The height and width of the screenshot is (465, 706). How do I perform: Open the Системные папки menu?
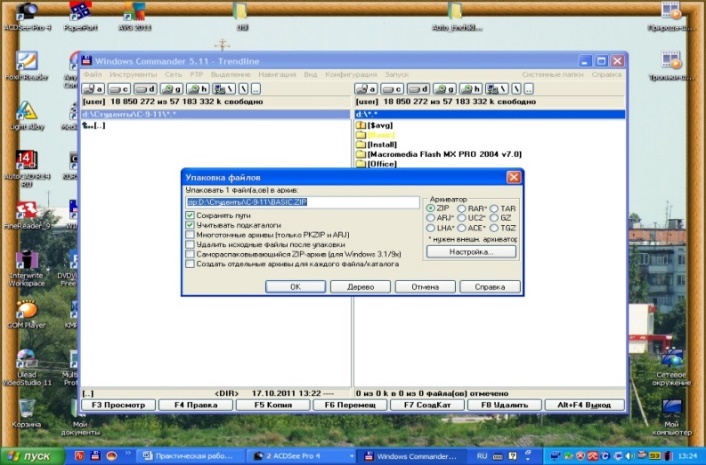553,74
